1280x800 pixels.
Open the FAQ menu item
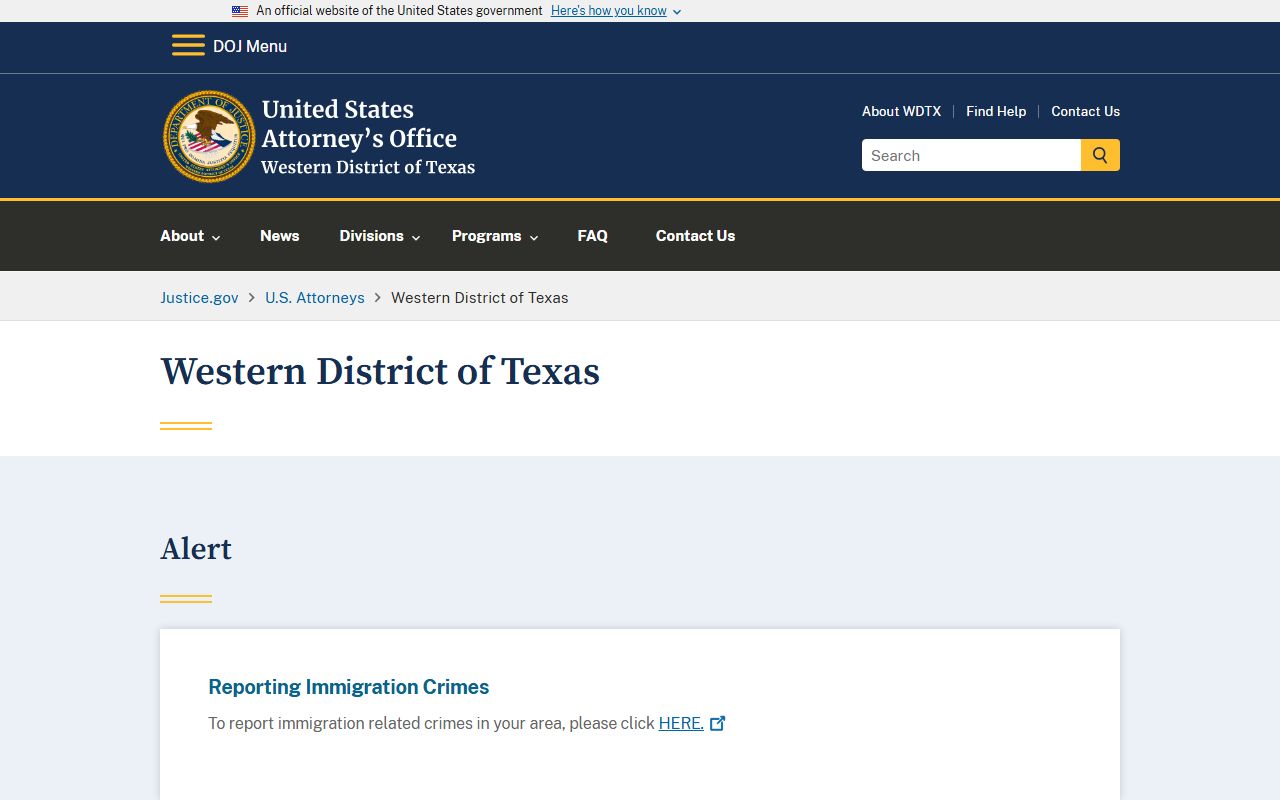(x=592, y=236)
